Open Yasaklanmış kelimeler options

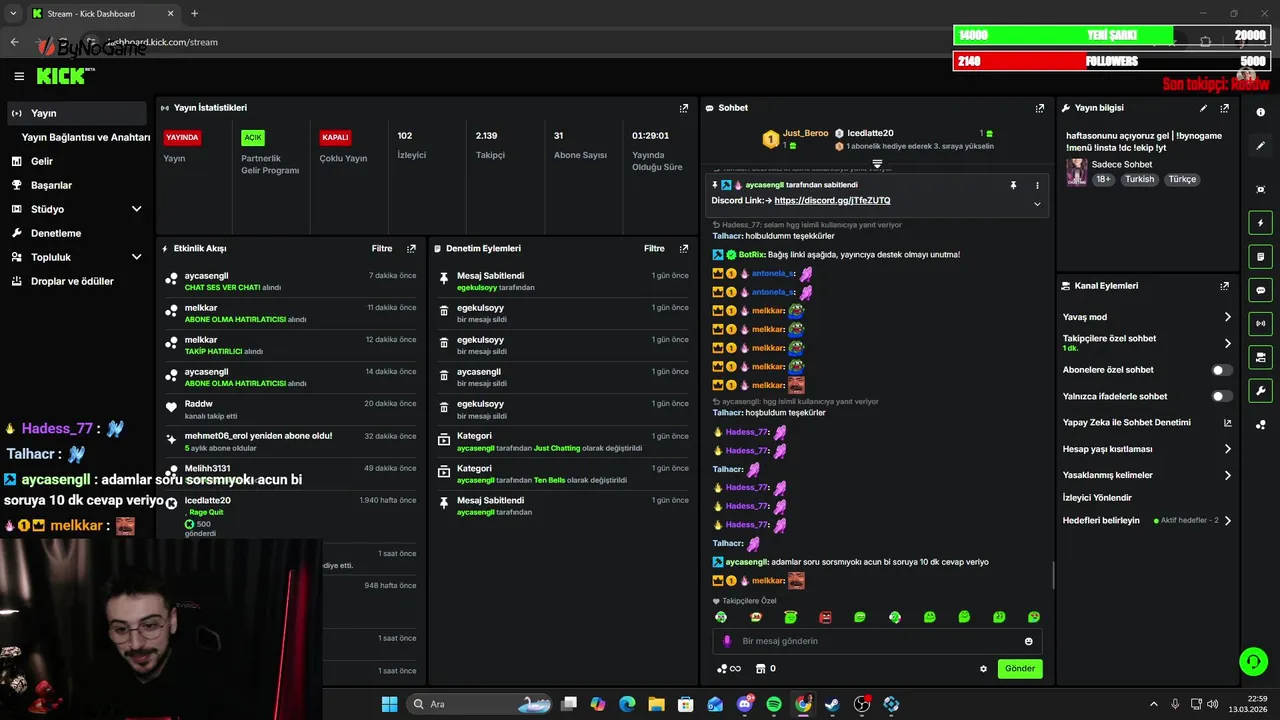tap(1227, 475)
